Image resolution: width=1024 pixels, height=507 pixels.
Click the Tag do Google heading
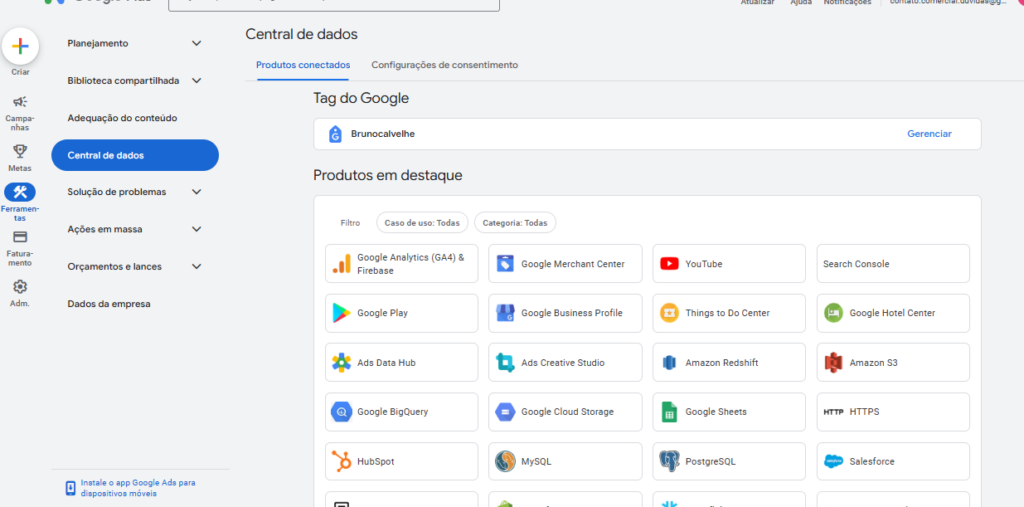[361, 99]
